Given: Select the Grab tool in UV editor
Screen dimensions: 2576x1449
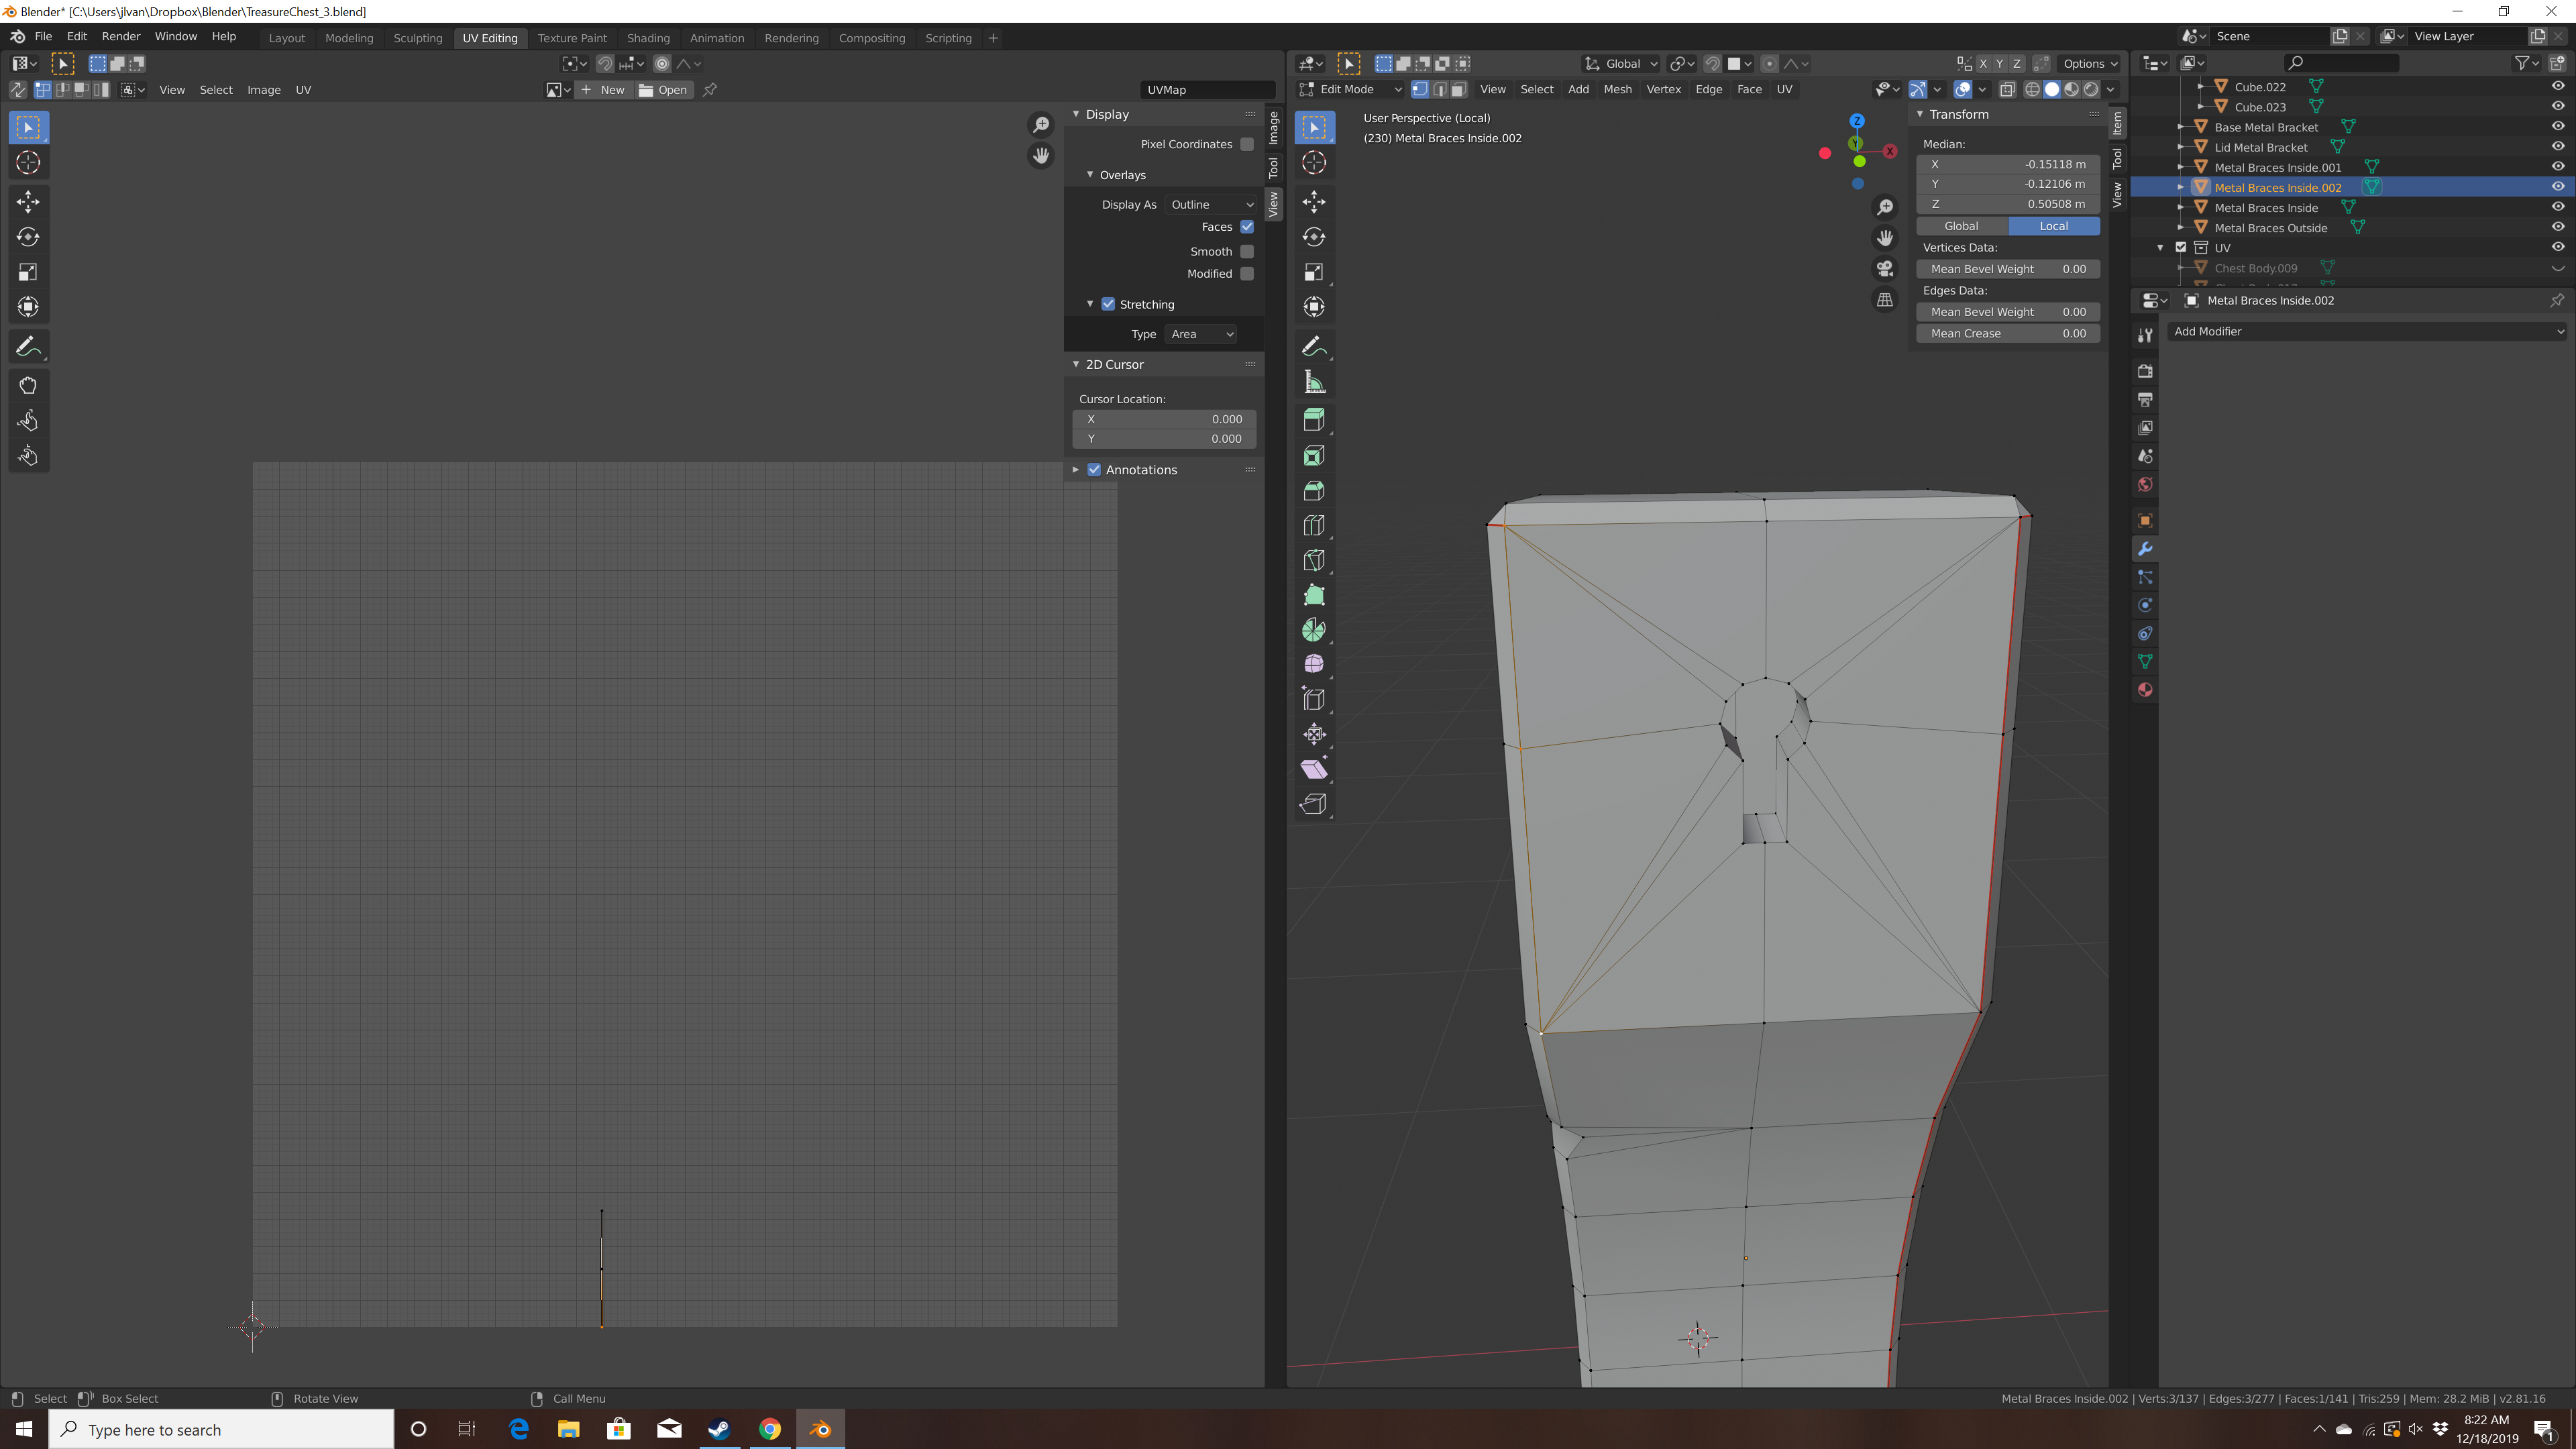Looking at the screenshot, I should (x=28, y=385).
